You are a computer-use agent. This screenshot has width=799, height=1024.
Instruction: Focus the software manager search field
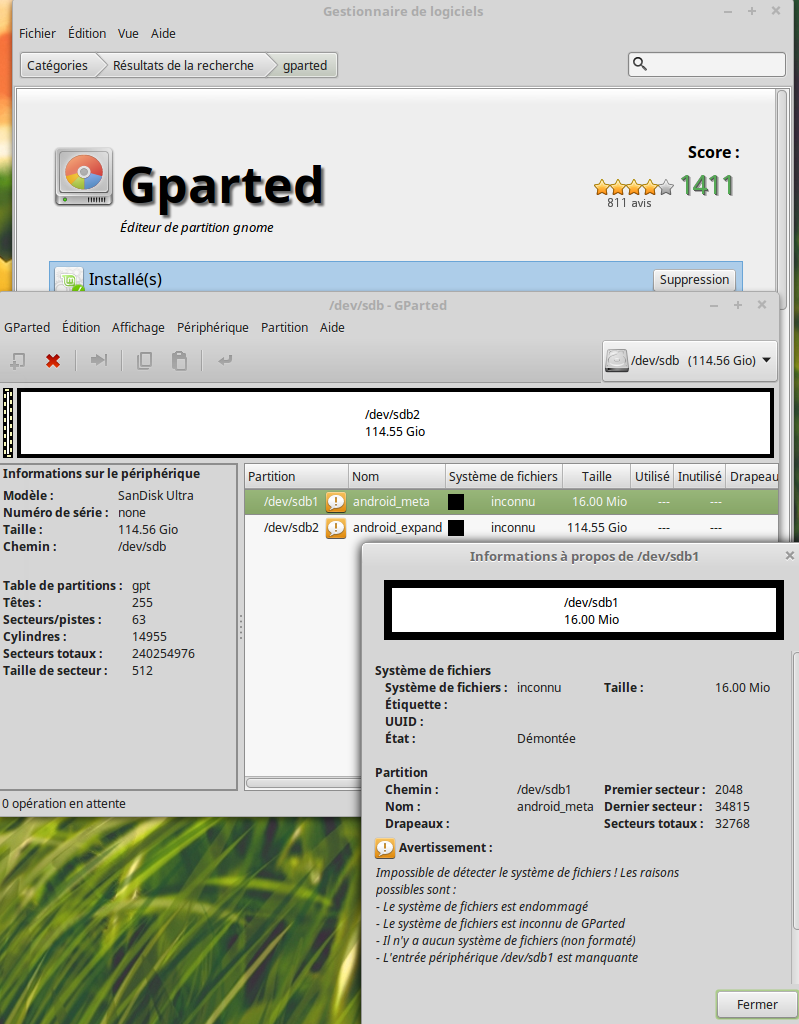point(707,64)
